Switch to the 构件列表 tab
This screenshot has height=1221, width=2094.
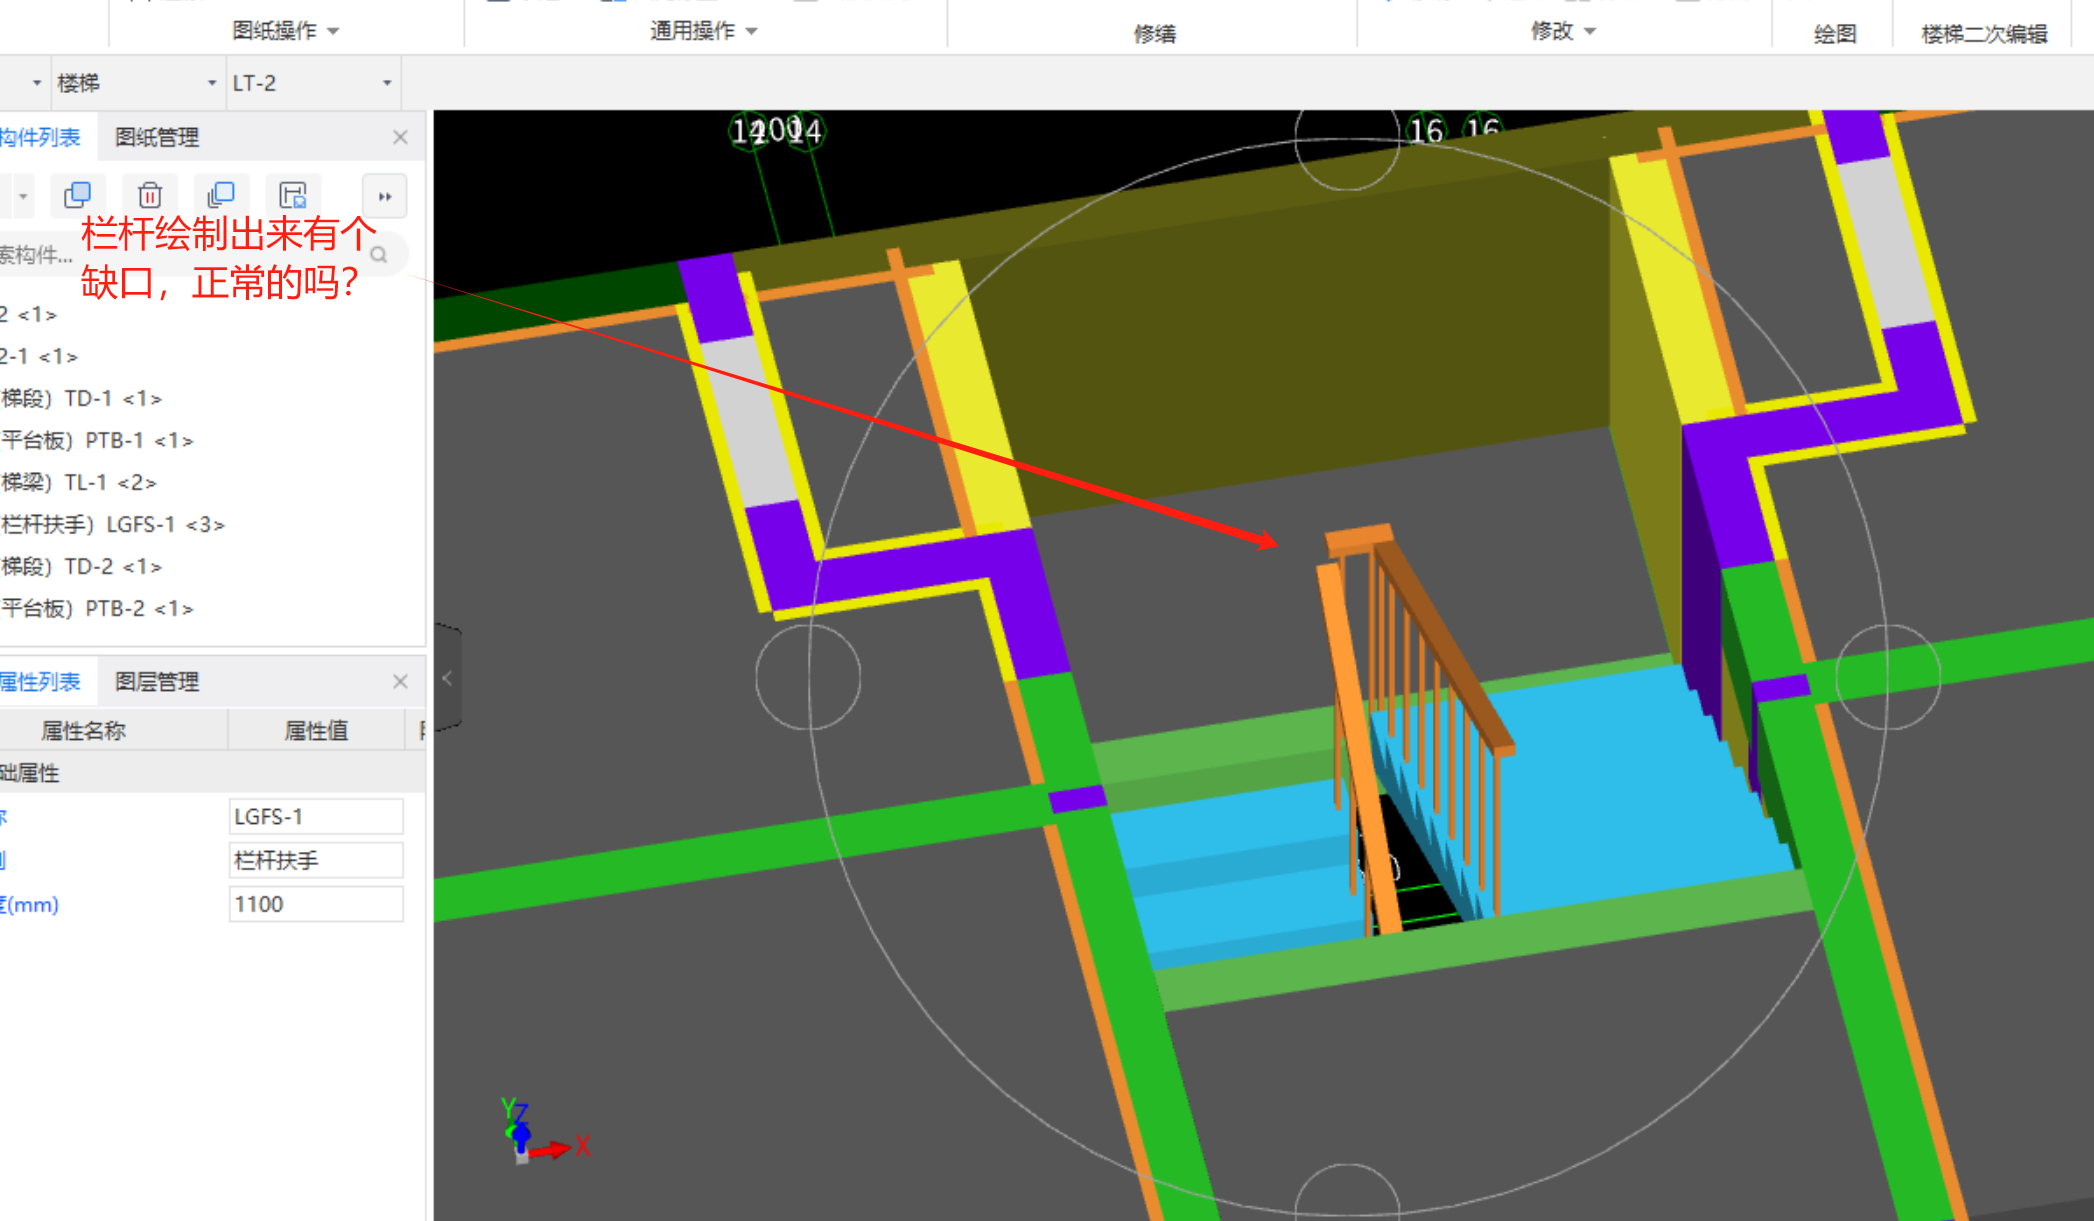[40, 137]
